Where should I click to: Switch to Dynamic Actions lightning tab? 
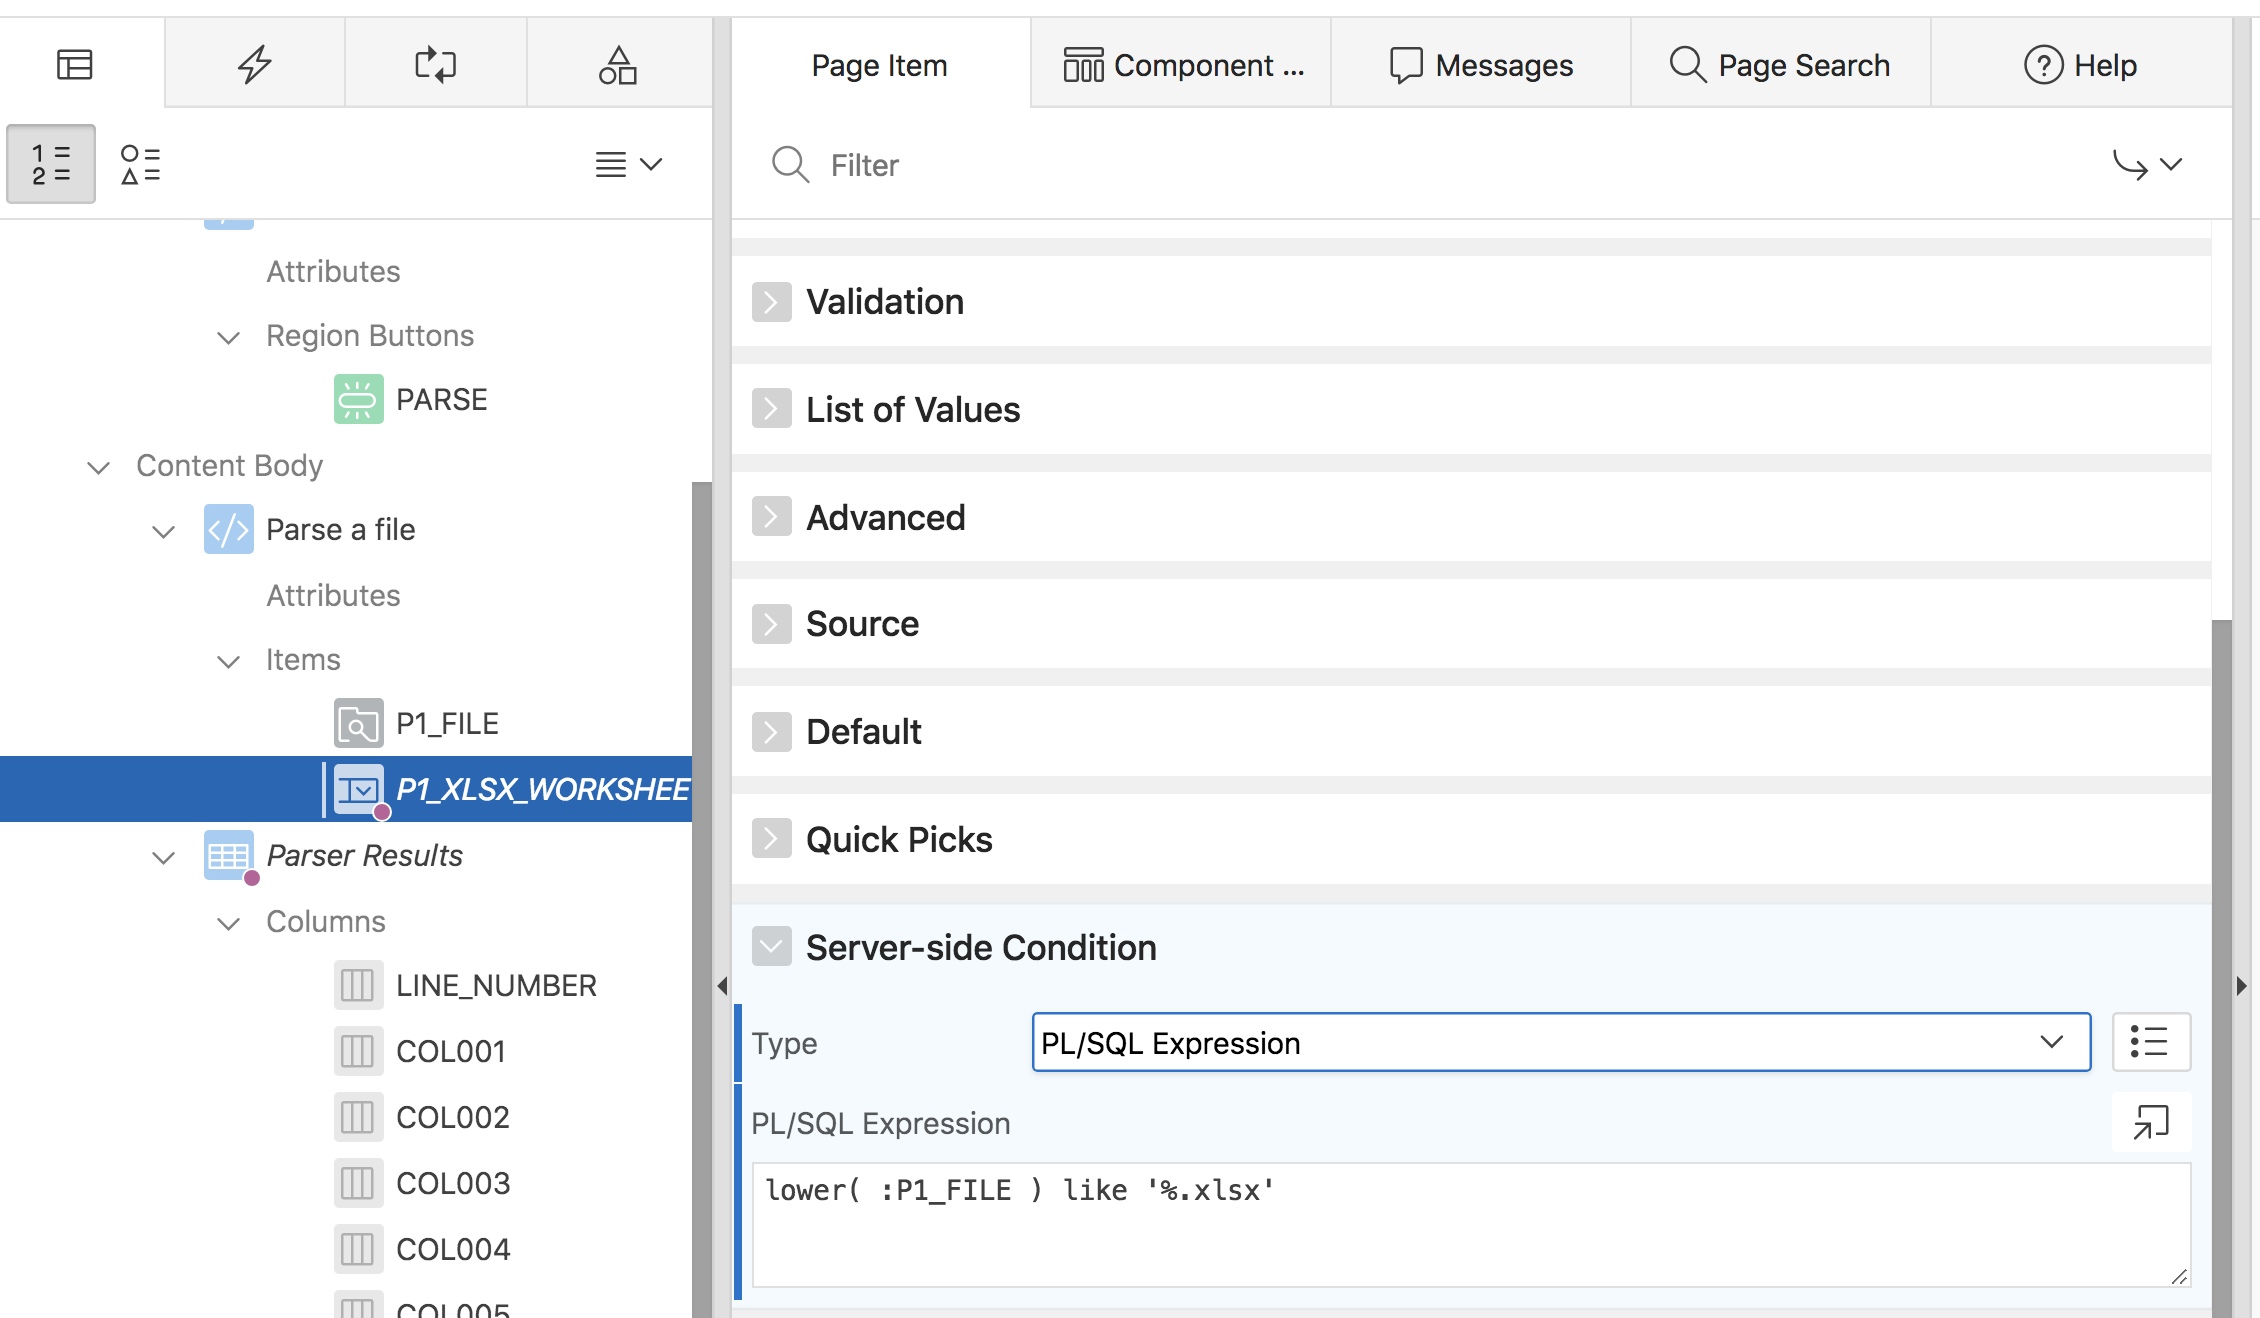pos(254,65)
